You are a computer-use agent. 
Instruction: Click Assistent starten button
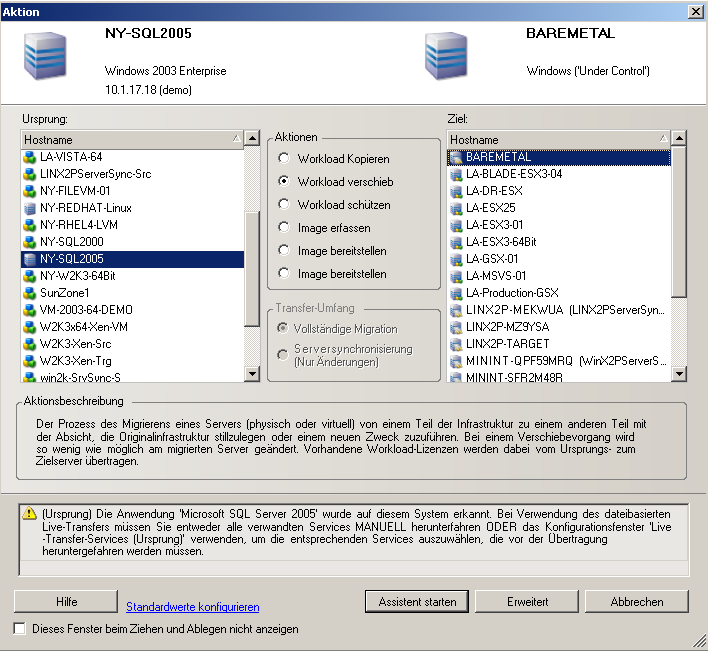pos(417,601)
